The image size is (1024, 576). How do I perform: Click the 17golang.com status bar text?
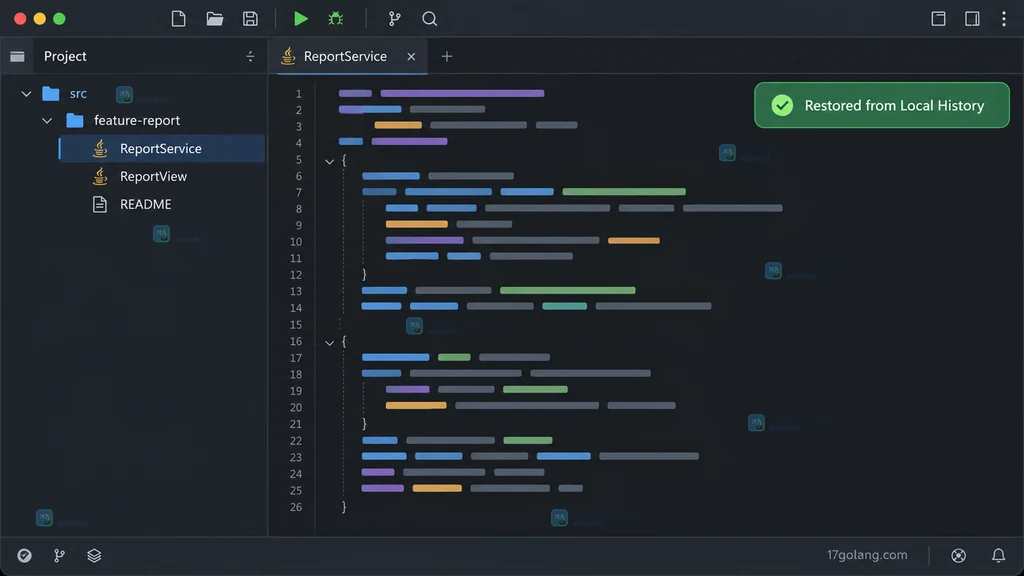(867, 555)
